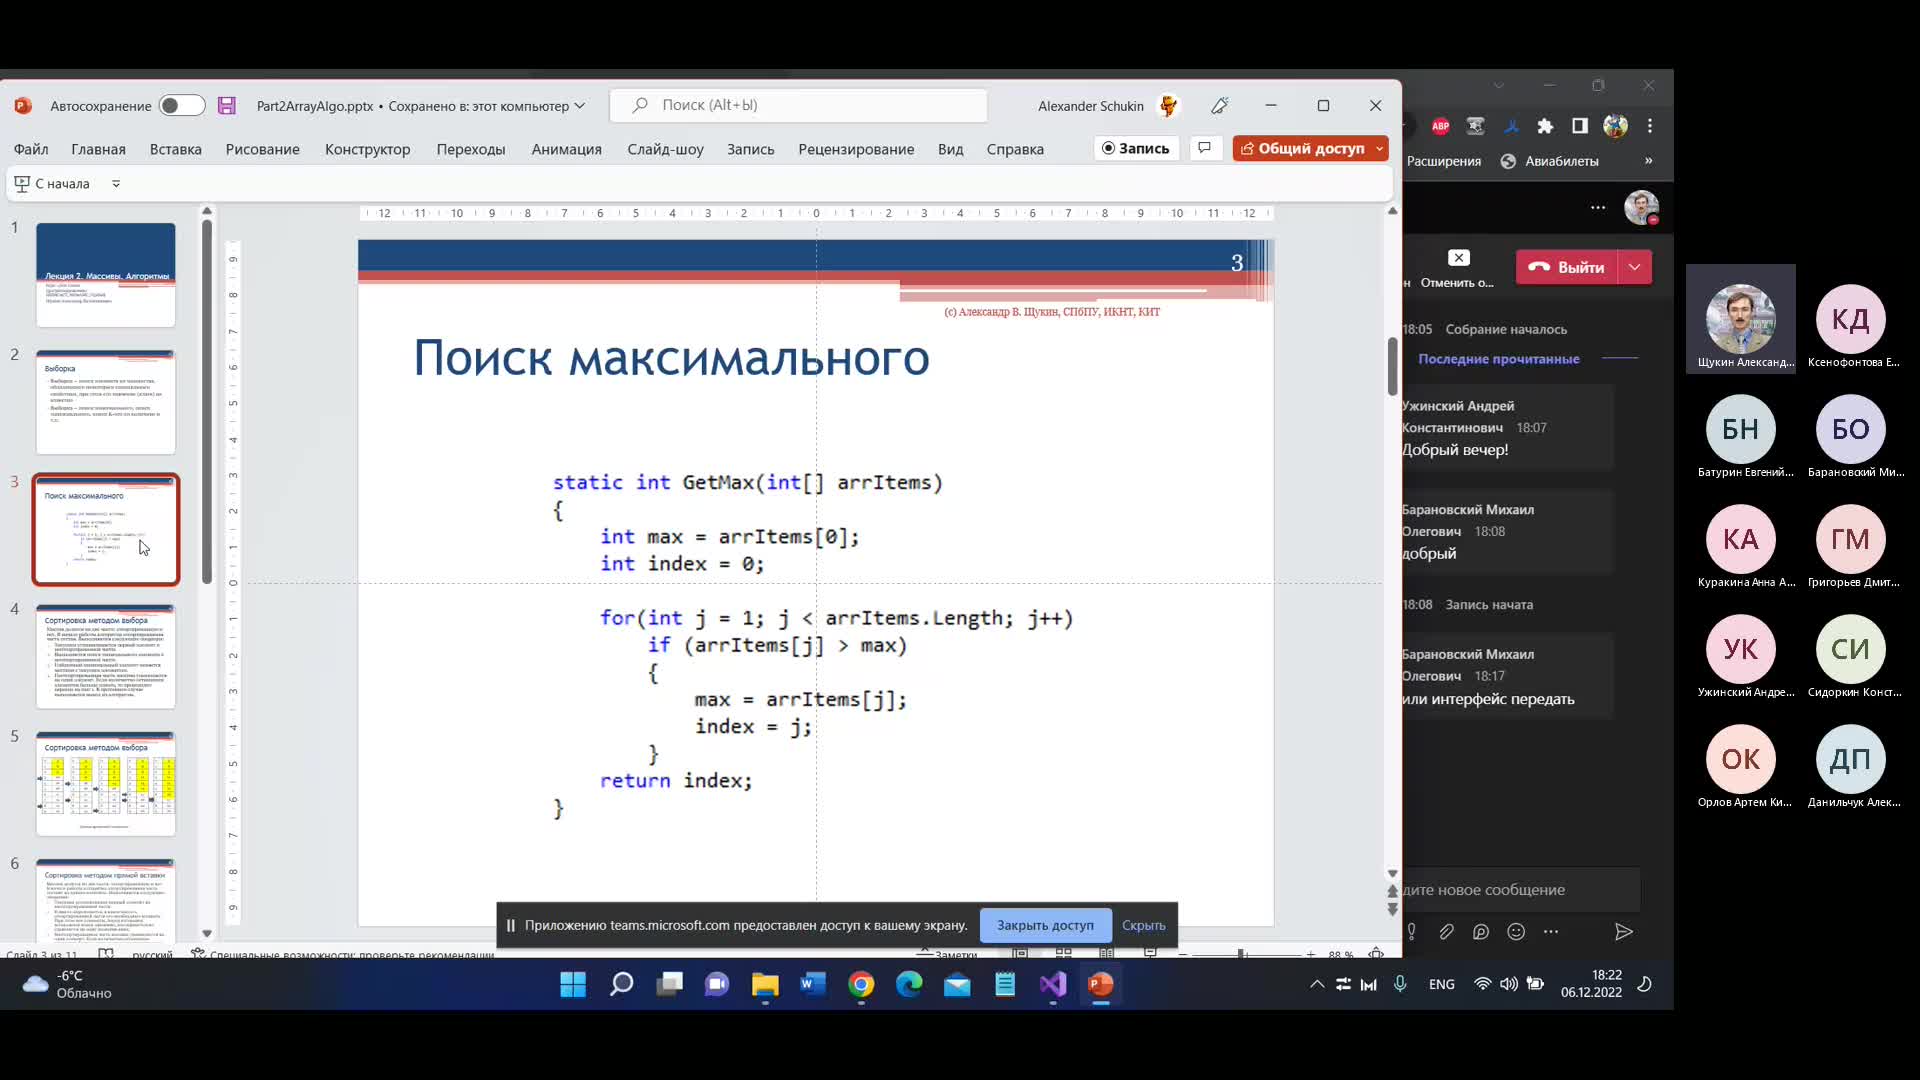1920x1080 pixels.
Task: Open the emoji smiley picker in chat
Action: point(1516,932)
